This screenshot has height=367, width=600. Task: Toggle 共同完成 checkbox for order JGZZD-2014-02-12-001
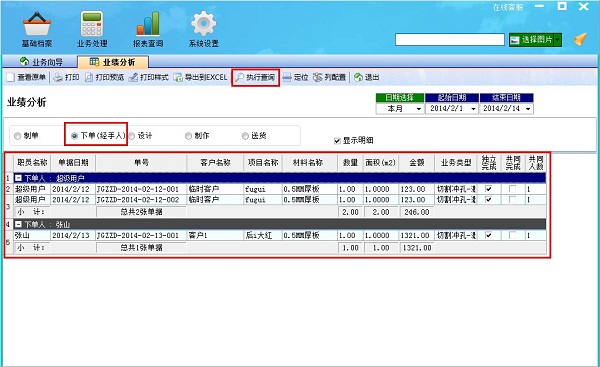512,189
